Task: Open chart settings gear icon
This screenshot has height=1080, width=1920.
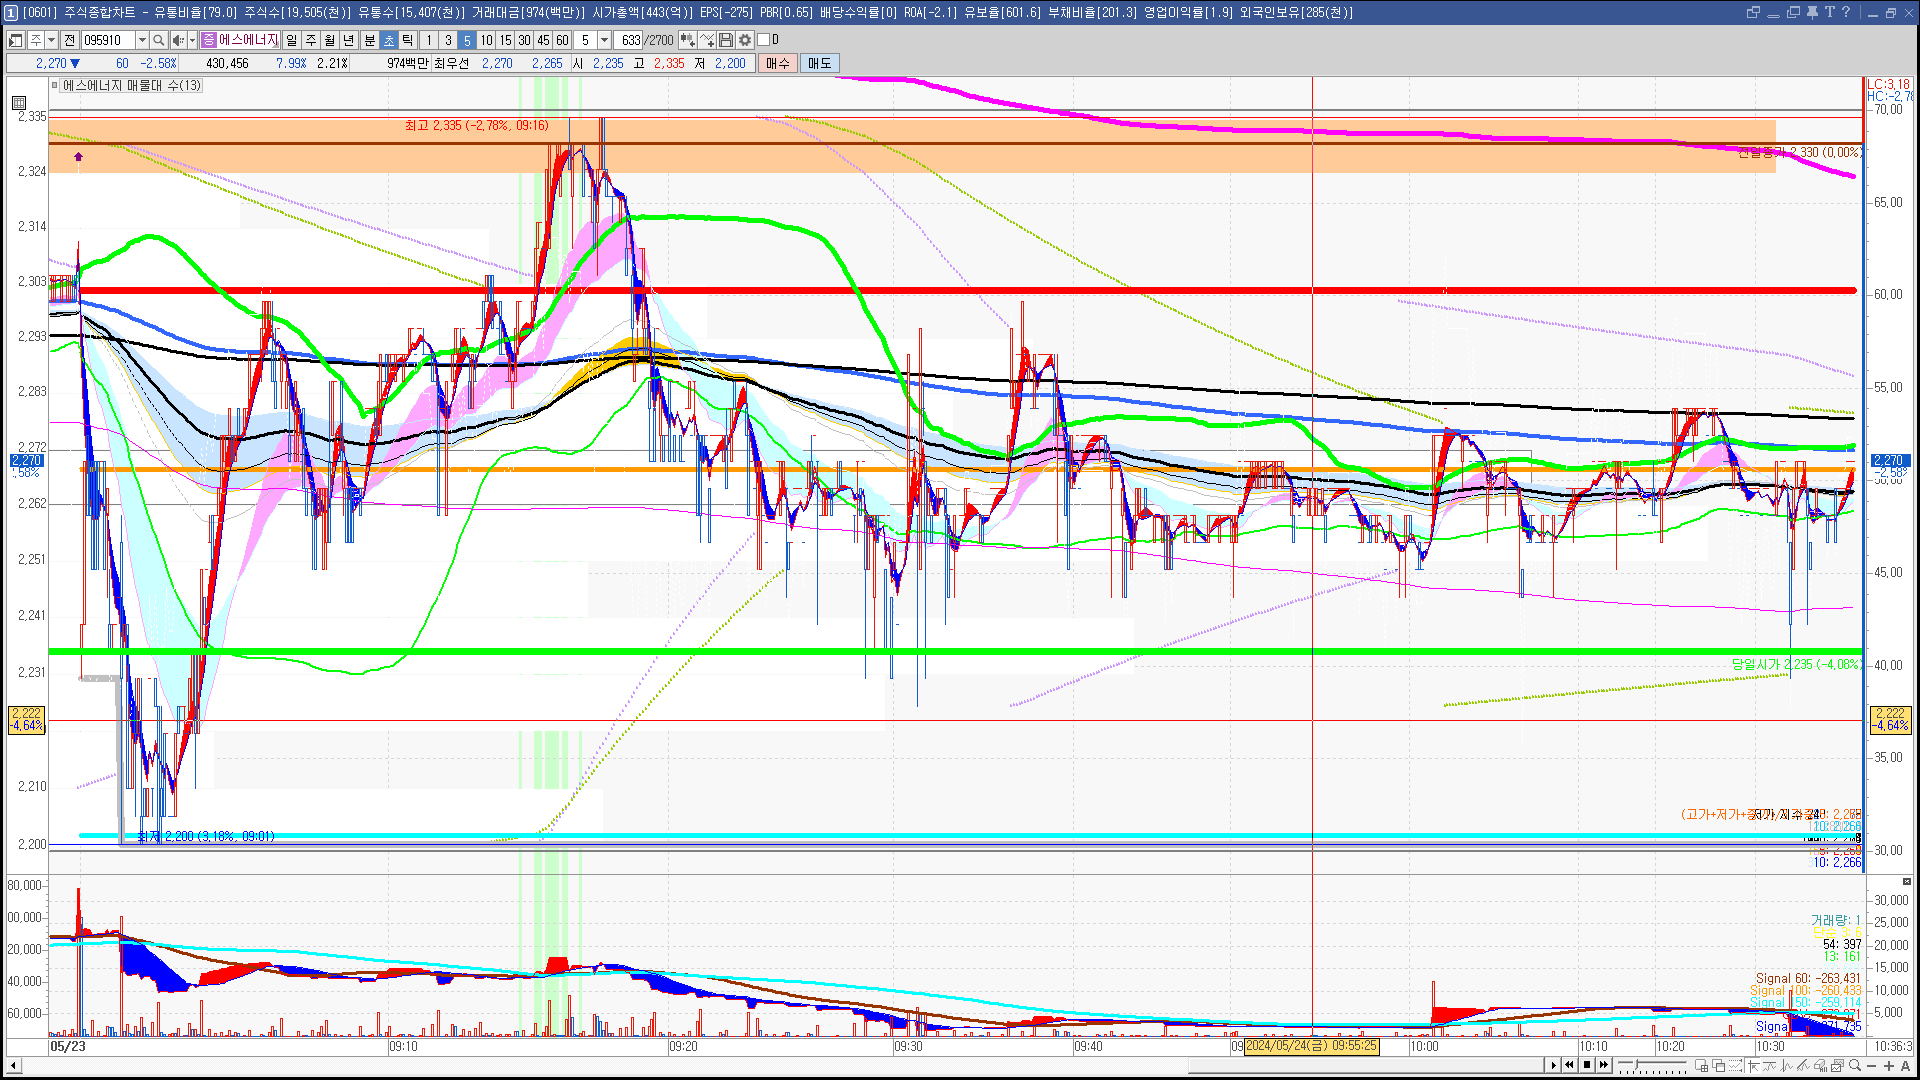Action: point(745,40)
